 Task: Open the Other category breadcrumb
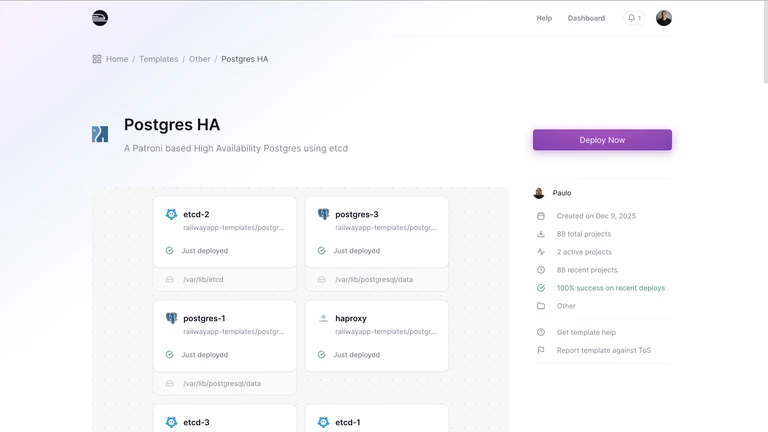click(199, 59)
